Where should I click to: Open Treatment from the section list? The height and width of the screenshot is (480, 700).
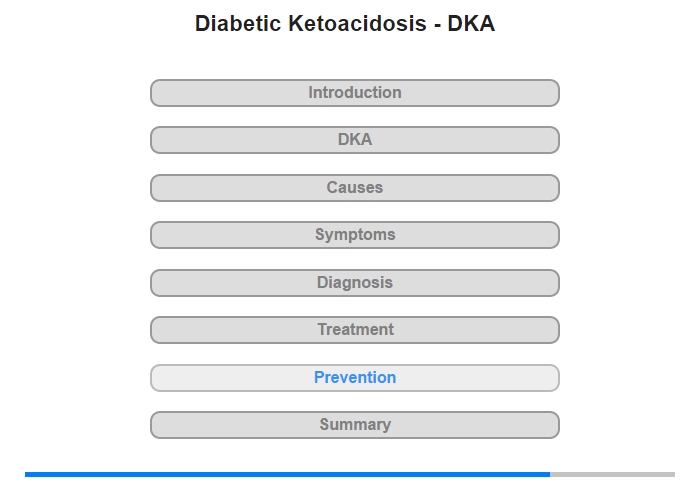click(354, 330)
